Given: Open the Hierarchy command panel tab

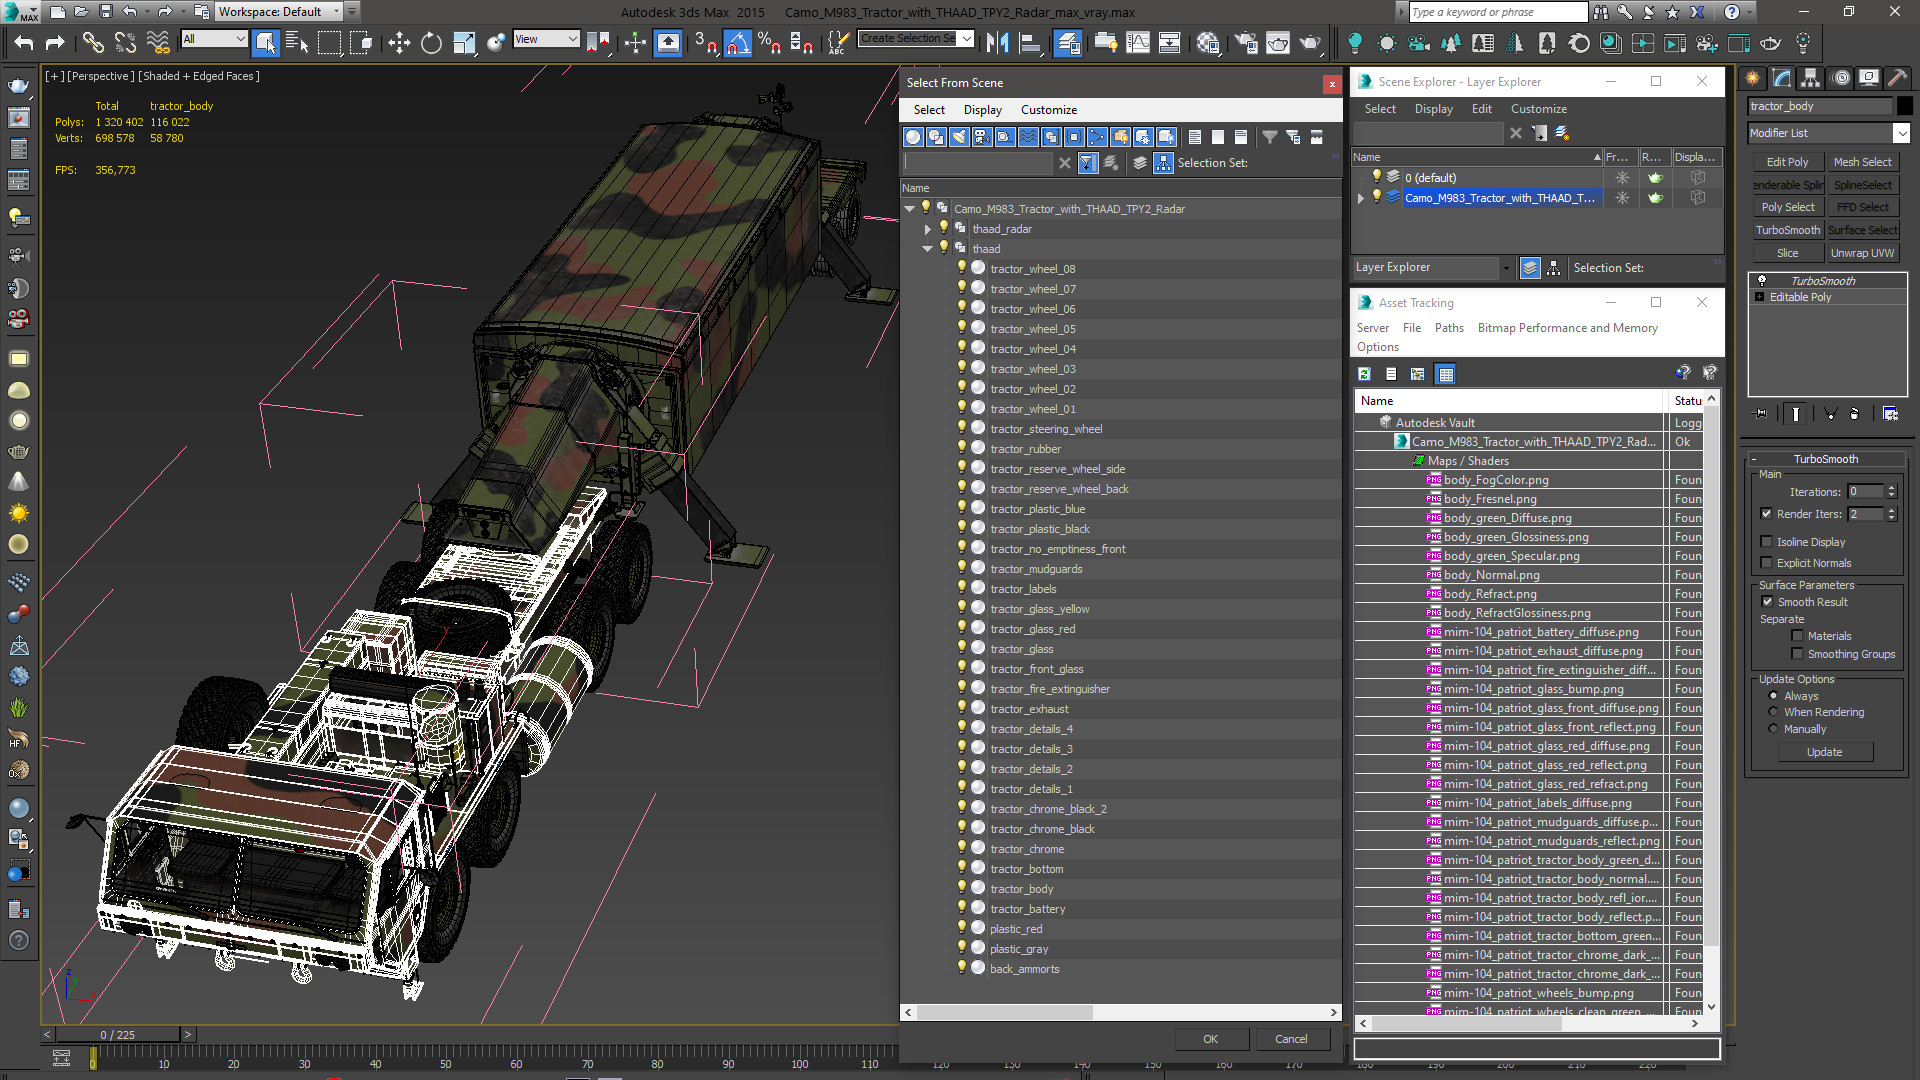Looking at the screenshot, I should pos(1810,78).
